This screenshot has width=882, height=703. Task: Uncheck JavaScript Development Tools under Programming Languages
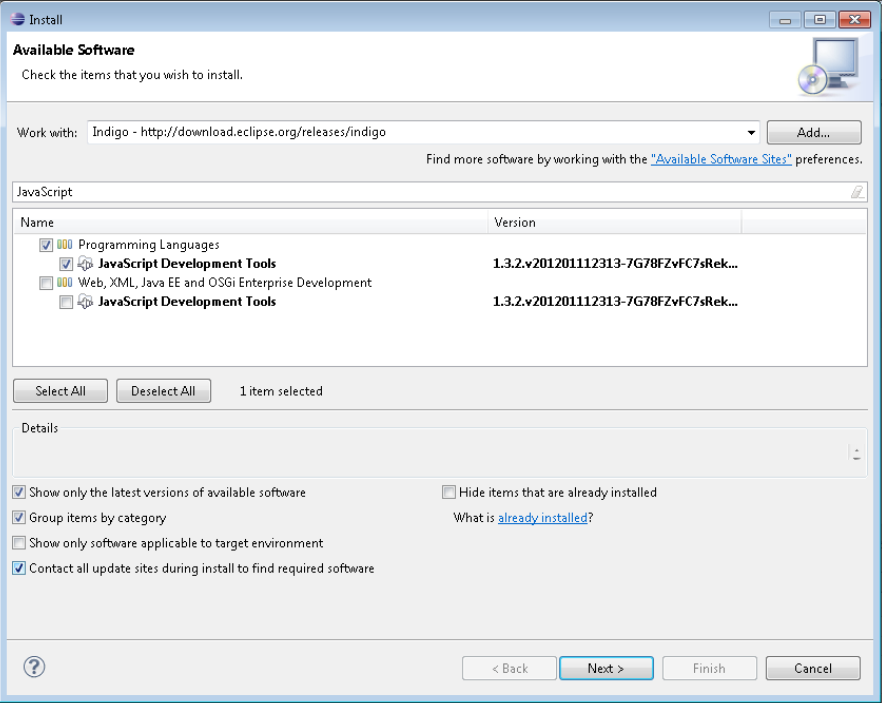coord(66,264)
